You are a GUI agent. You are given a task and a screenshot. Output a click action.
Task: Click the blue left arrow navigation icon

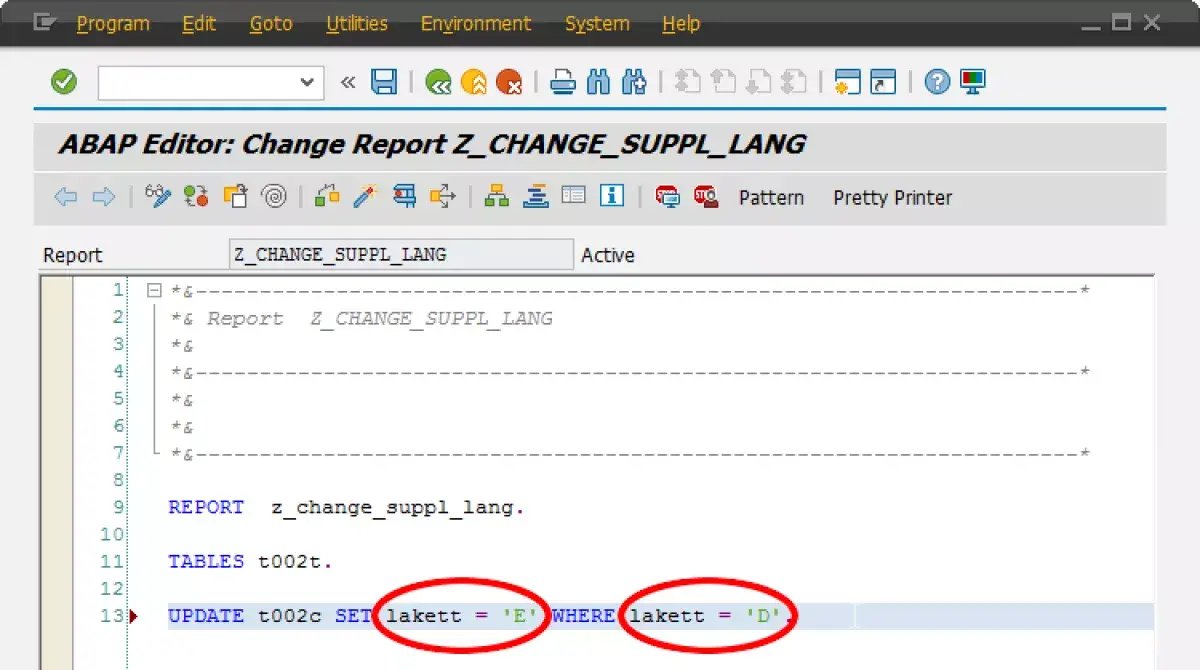pos(66,197)
